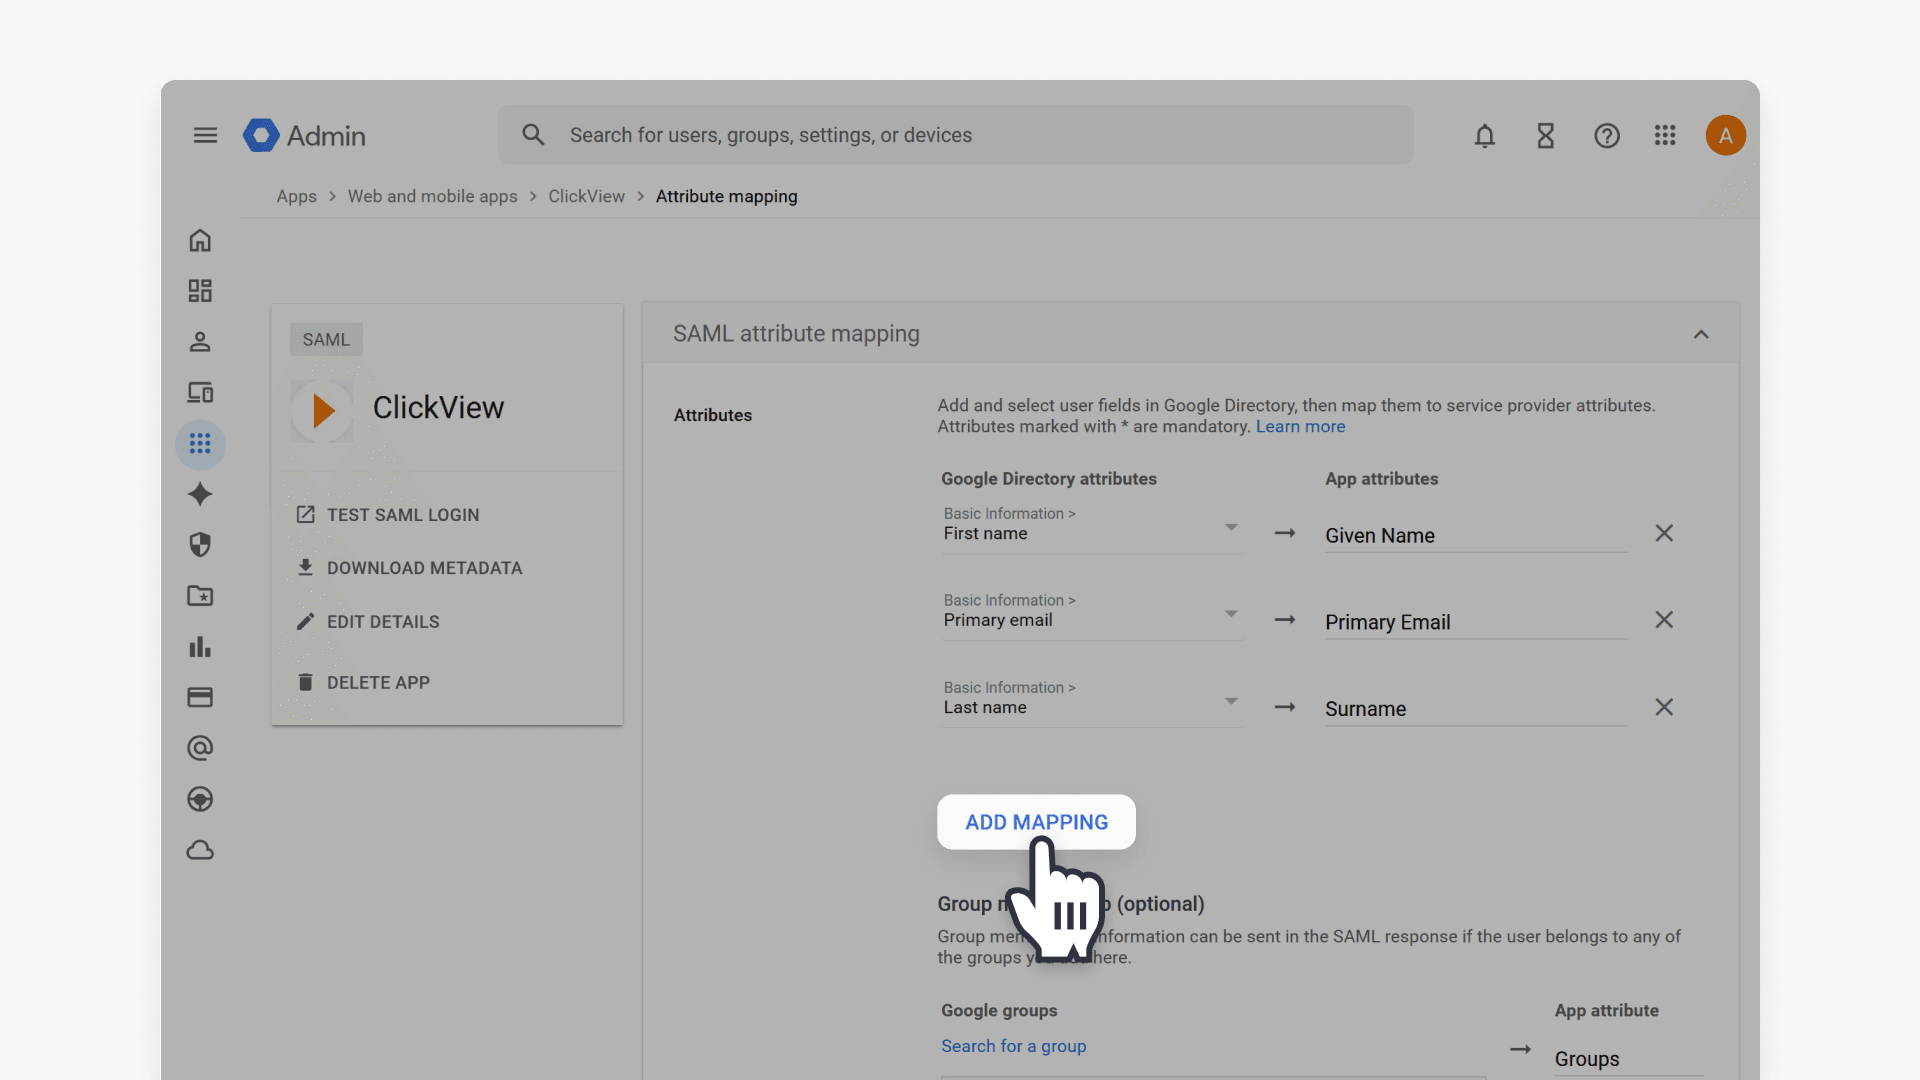Open Generative AI sparkle icon in sidebar

(200, 494)
